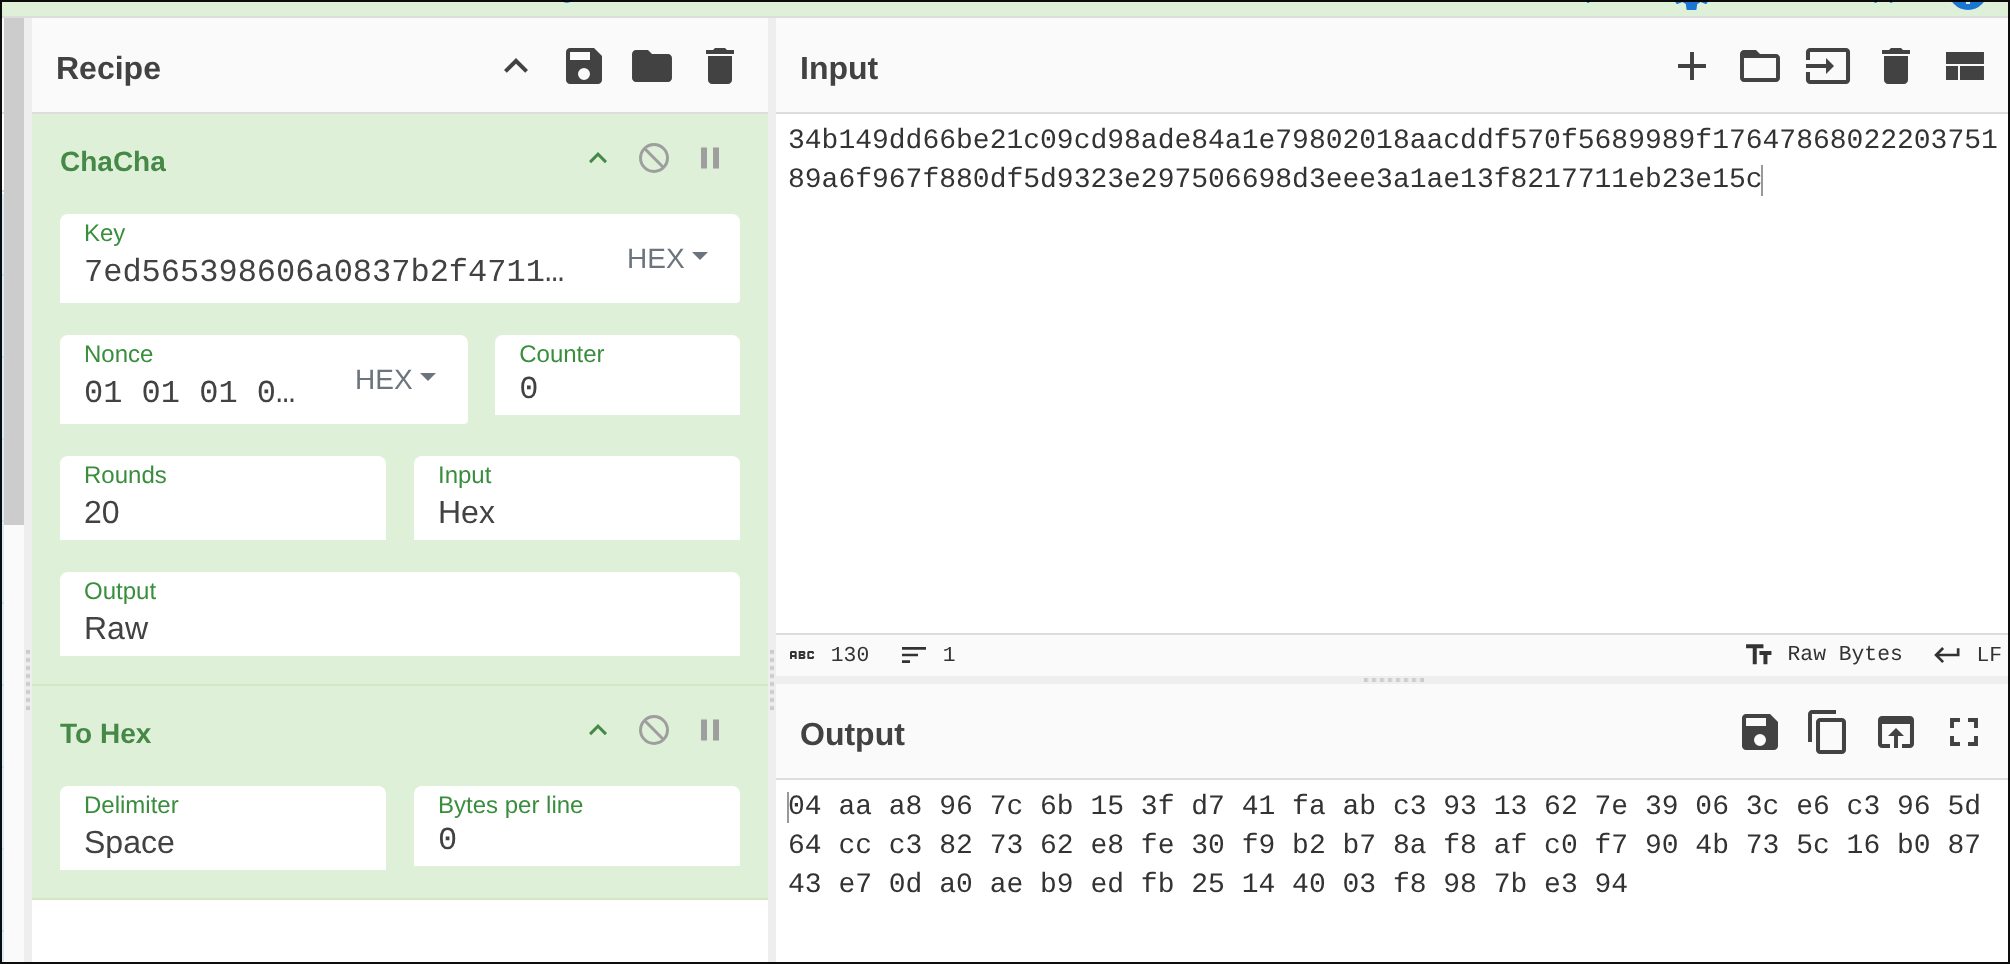The height and width of the screenshot is (964, 2010).
Task: Open the Key format HEX dropdown
Action: click(667, 258)
